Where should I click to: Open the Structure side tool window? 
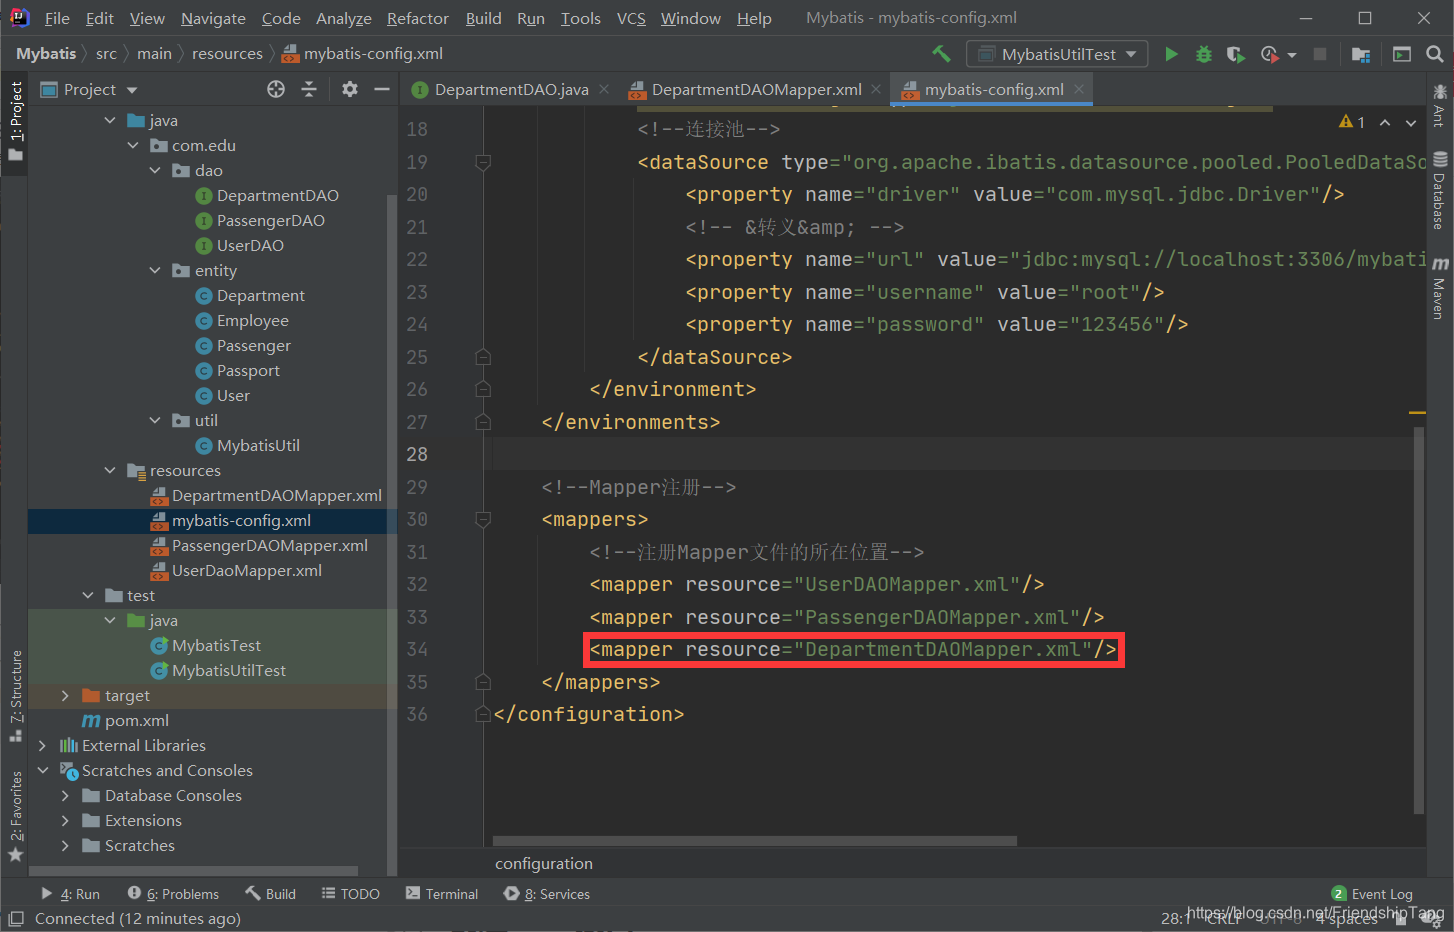(x=15, y=695)
